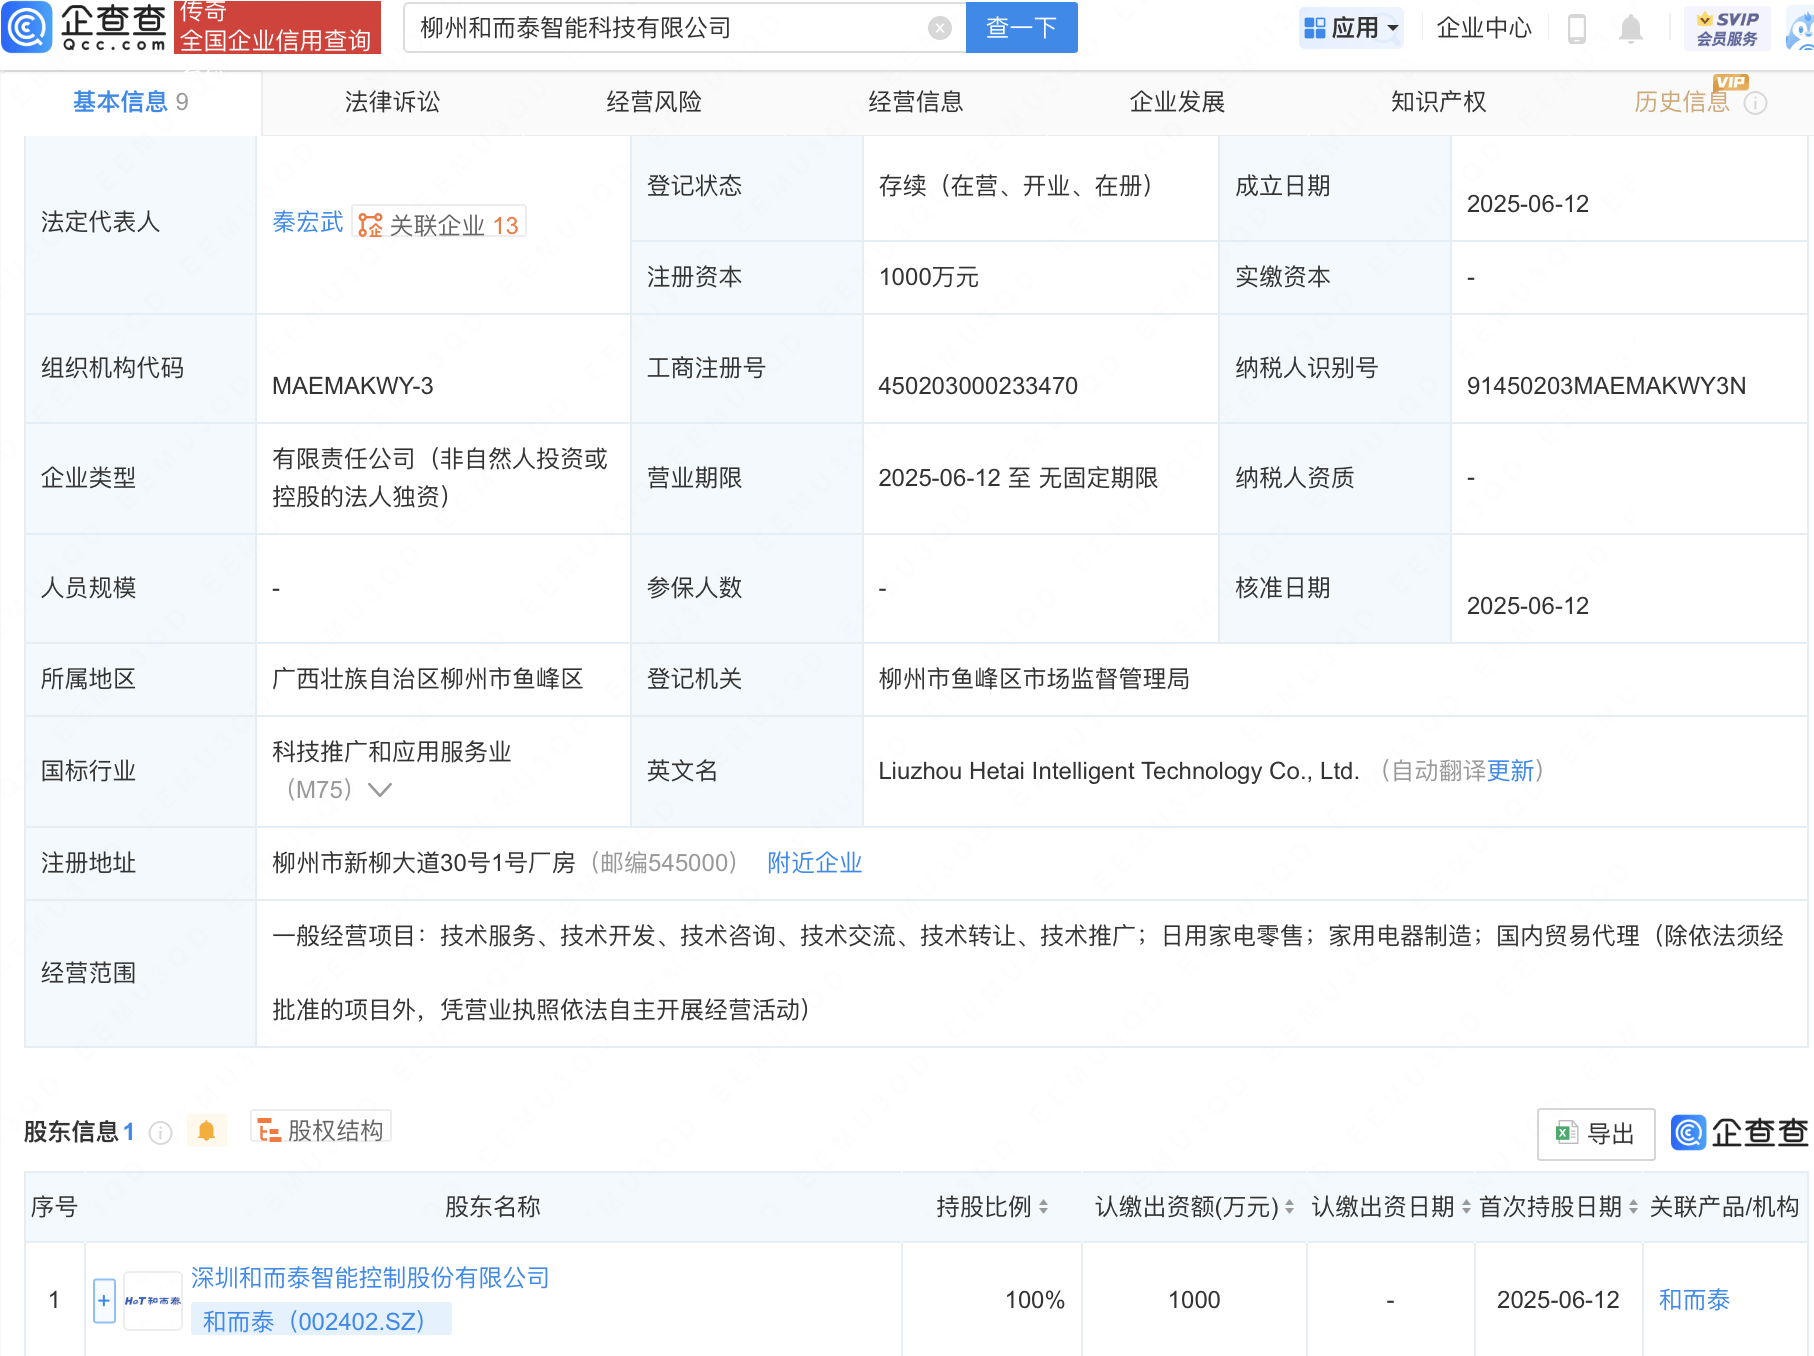The height and width of the screenshot is (1356, 1814).
Task: Click 和而泰（002402.SZ）stock tag
Action: (x=320, y=1320)
